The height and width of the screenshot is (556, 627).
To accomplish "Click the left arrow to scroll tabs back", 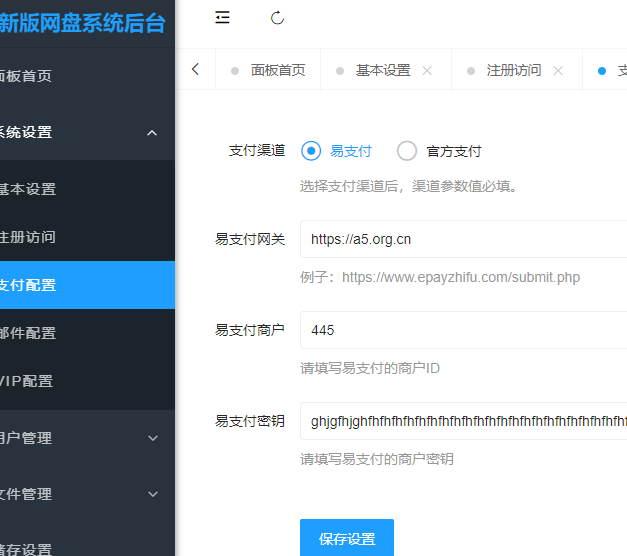I will (195, 70).
